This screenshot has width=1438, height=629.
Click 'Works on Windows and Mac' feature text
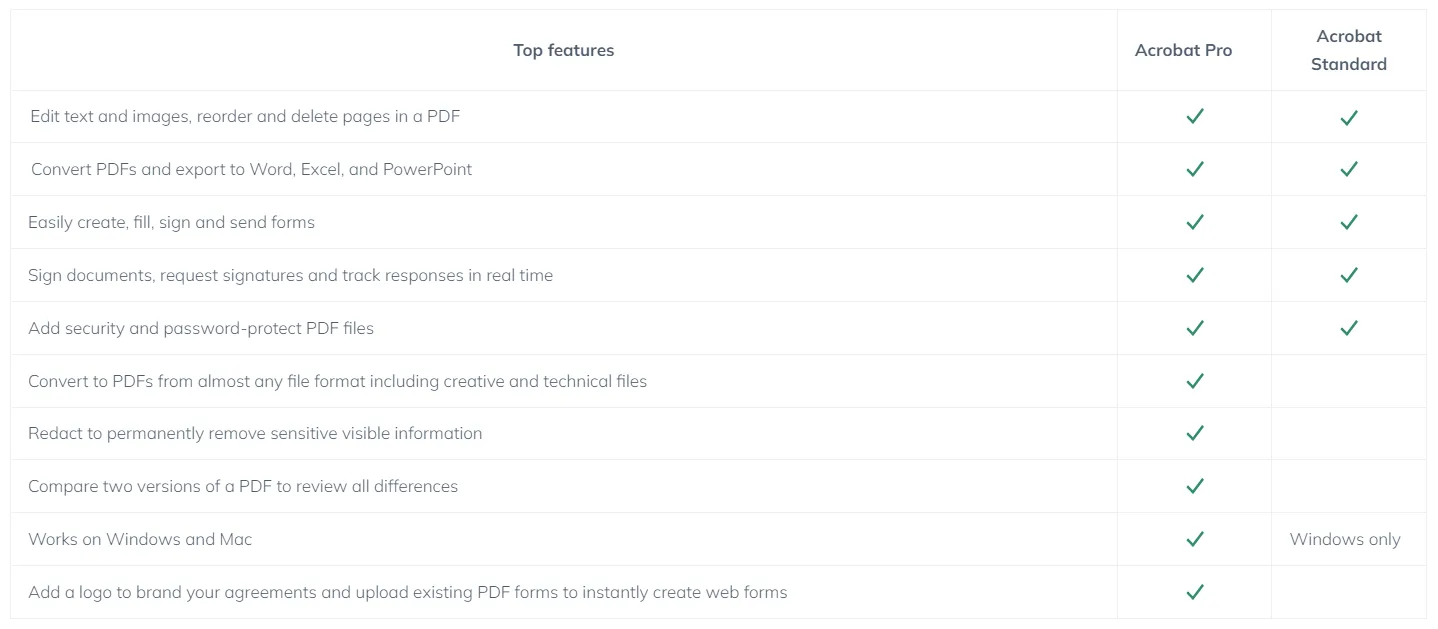[x=140, y=539]
